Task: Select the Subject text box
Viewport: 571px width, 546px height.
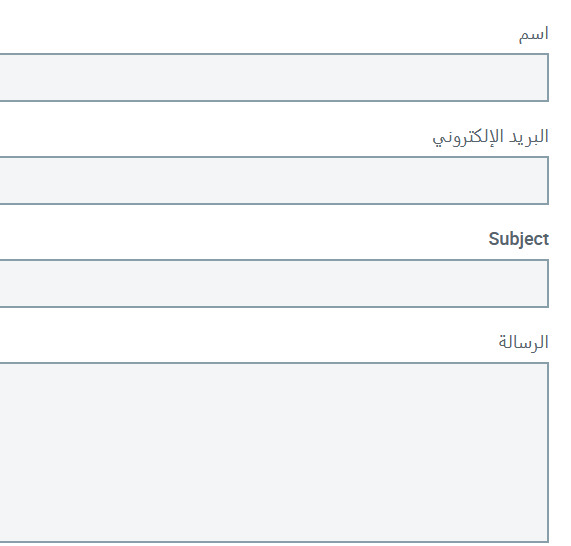Action: 274,283
